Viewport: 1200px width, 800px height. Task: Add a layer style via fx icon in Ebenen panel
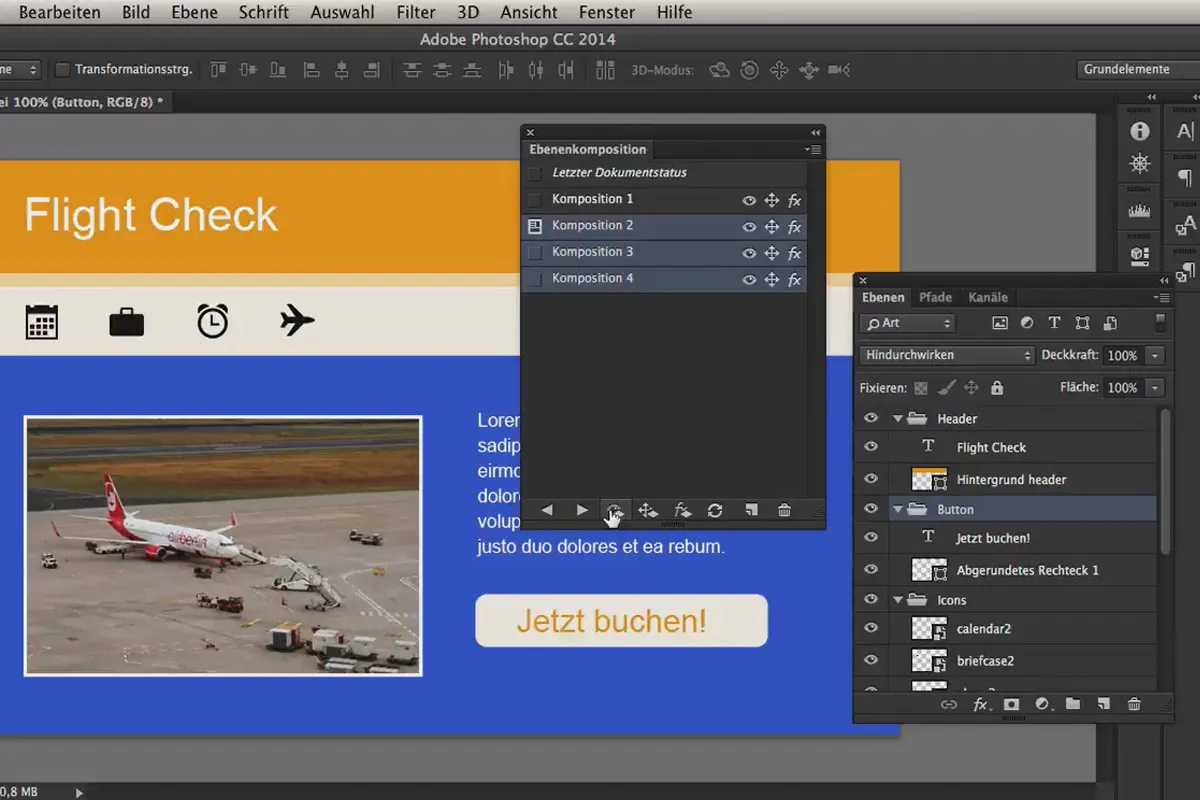tap(981, 704)
